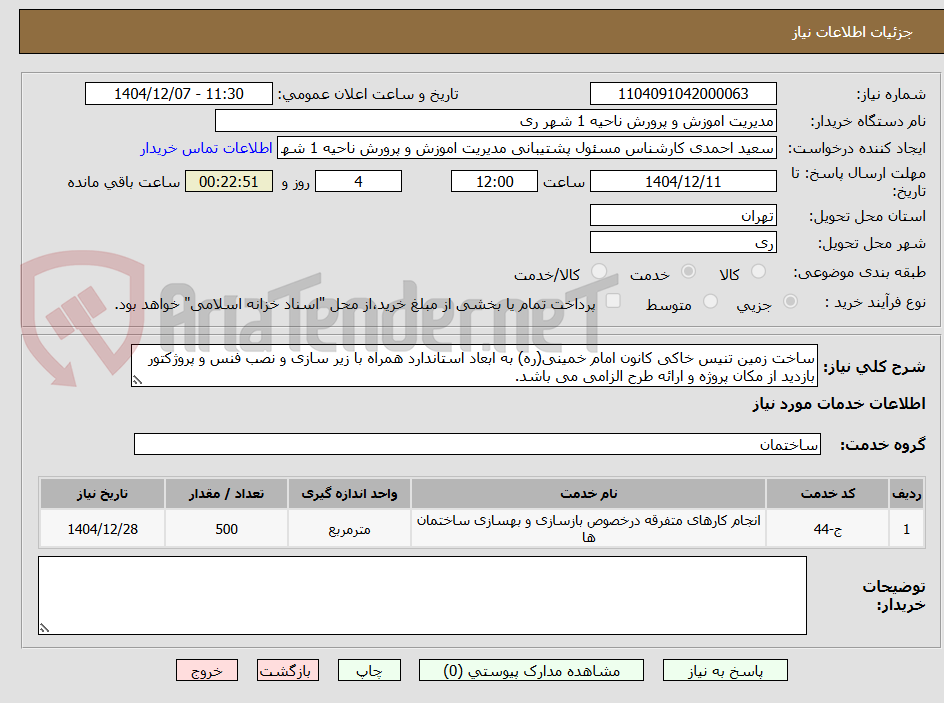Click the گروه خدمت field ساختمان
Image resolution: width=944 pixels, height=703 pixels.
[477, 444]
